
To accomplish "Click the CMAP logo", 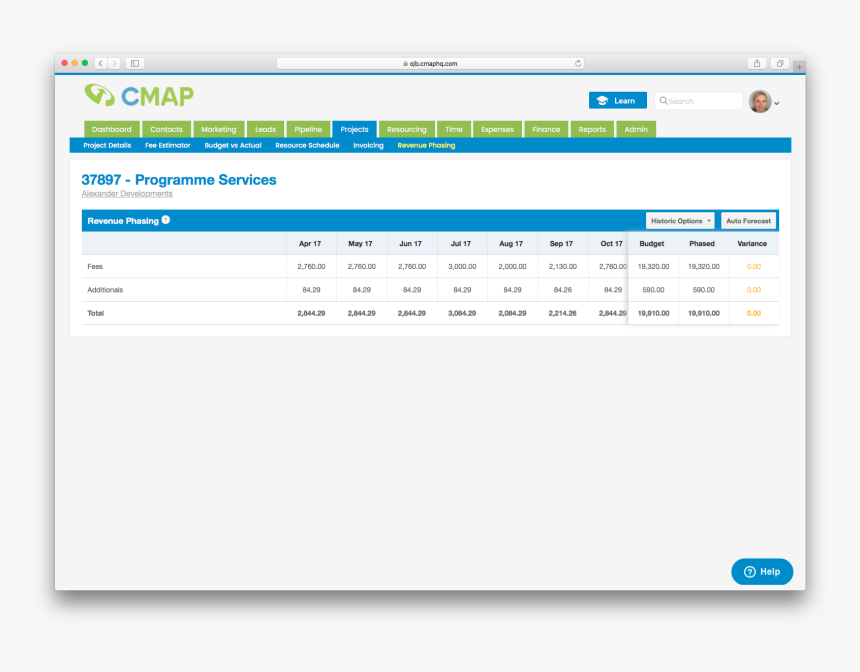I will click(x=139, y=96).
